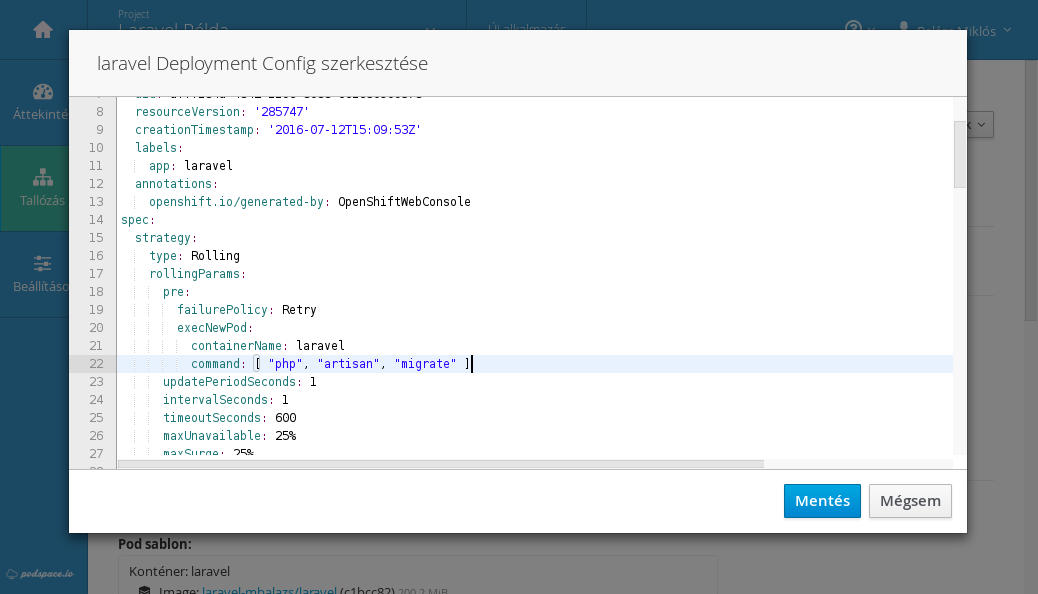This screenshot has height=594, width=1038.
Task: Click the horizontal scrollbar in editor
Action: point(441,464)
